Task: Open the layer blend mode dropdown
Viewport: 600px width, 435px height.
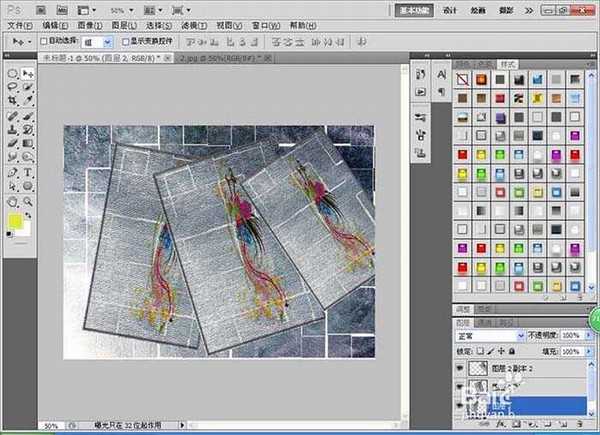Action: click(x=490, y=337)
